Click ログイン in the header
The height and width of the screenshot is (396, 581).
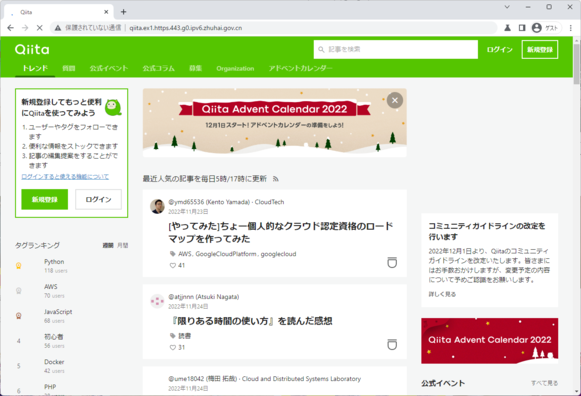point(499,50)
